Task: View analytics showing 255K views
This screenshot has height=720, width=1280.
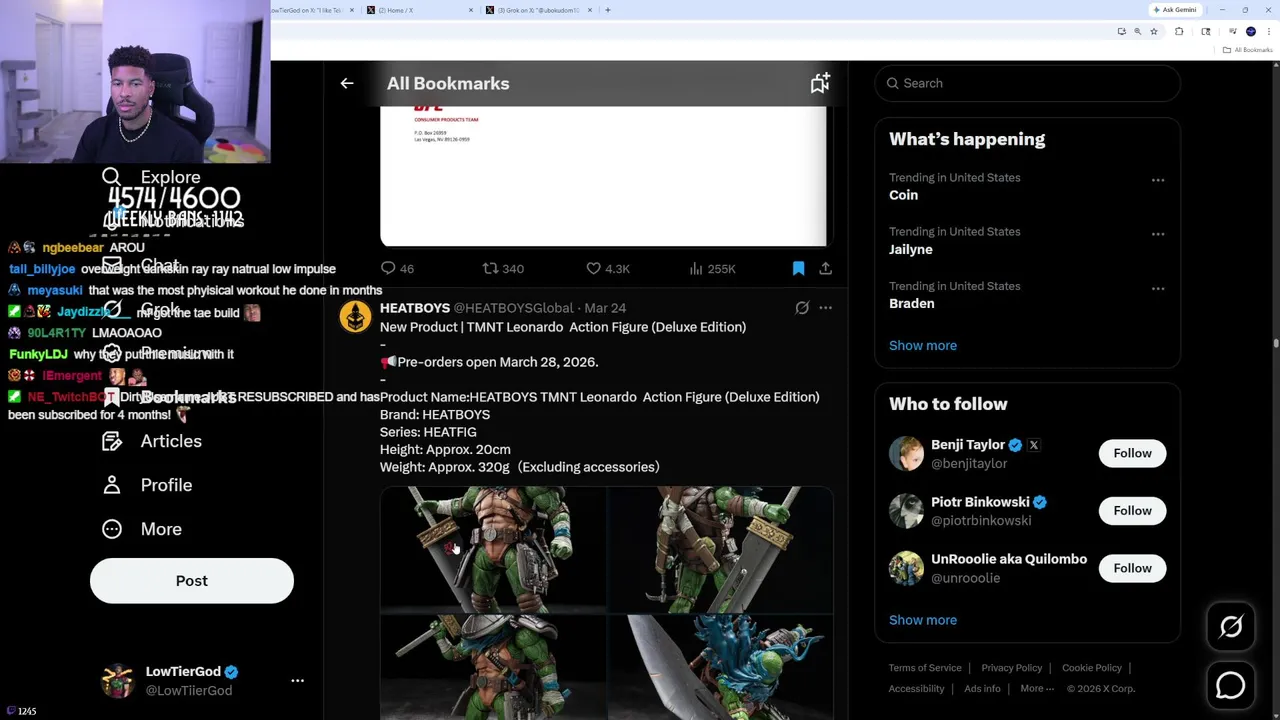Action: pos(712,269)
